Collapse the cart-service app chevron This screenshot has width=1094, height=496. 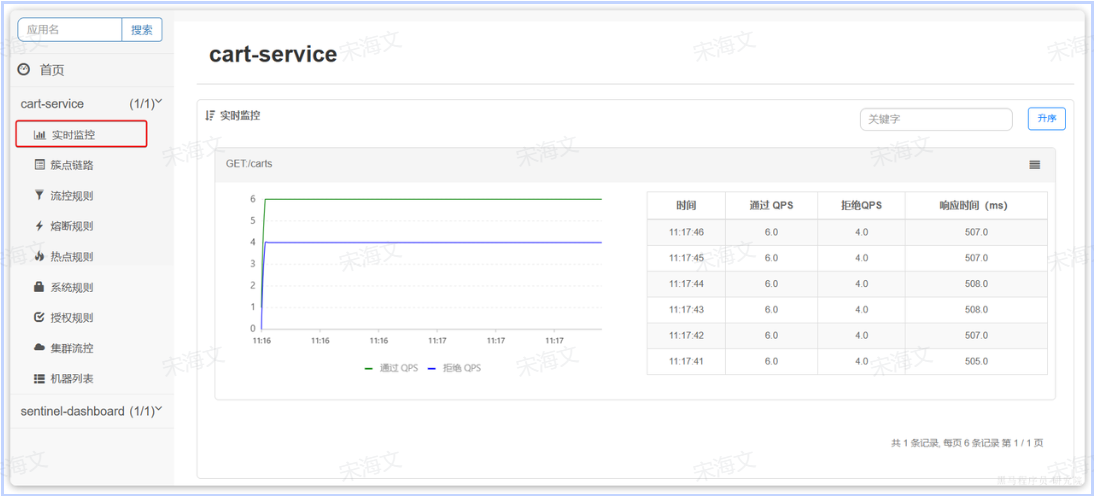(158, 103)
